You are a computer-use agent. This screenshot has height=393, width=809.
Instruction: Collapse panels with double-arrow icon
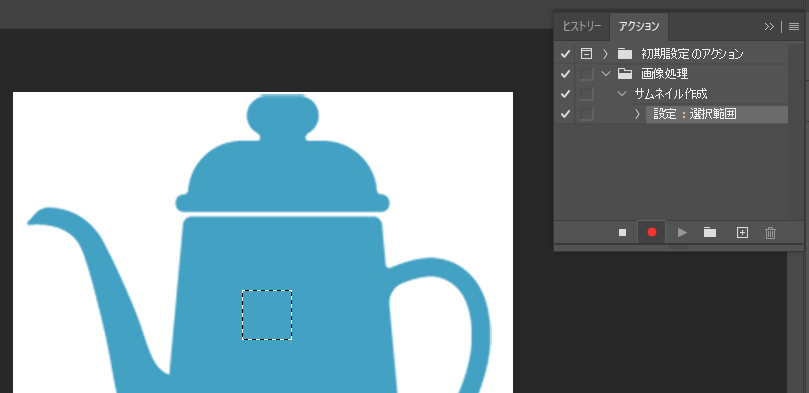pyautogui.click(x=769, y=27)
